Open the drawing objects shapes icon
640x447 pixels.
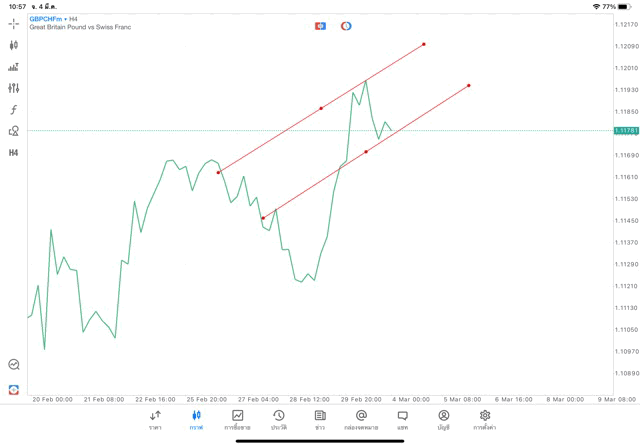tap(14, 131)
